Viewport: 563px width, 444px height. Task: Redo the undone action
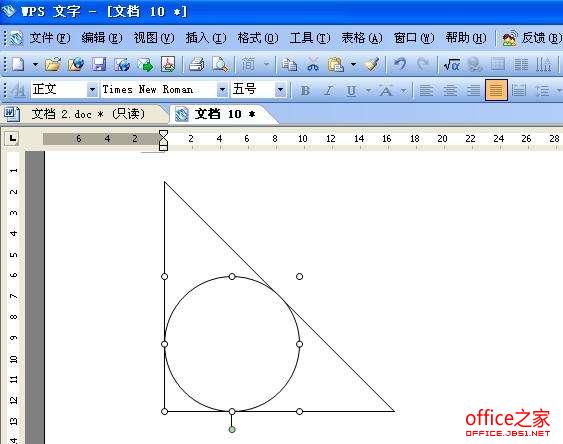pyautogui.click(x=423, y=65)
